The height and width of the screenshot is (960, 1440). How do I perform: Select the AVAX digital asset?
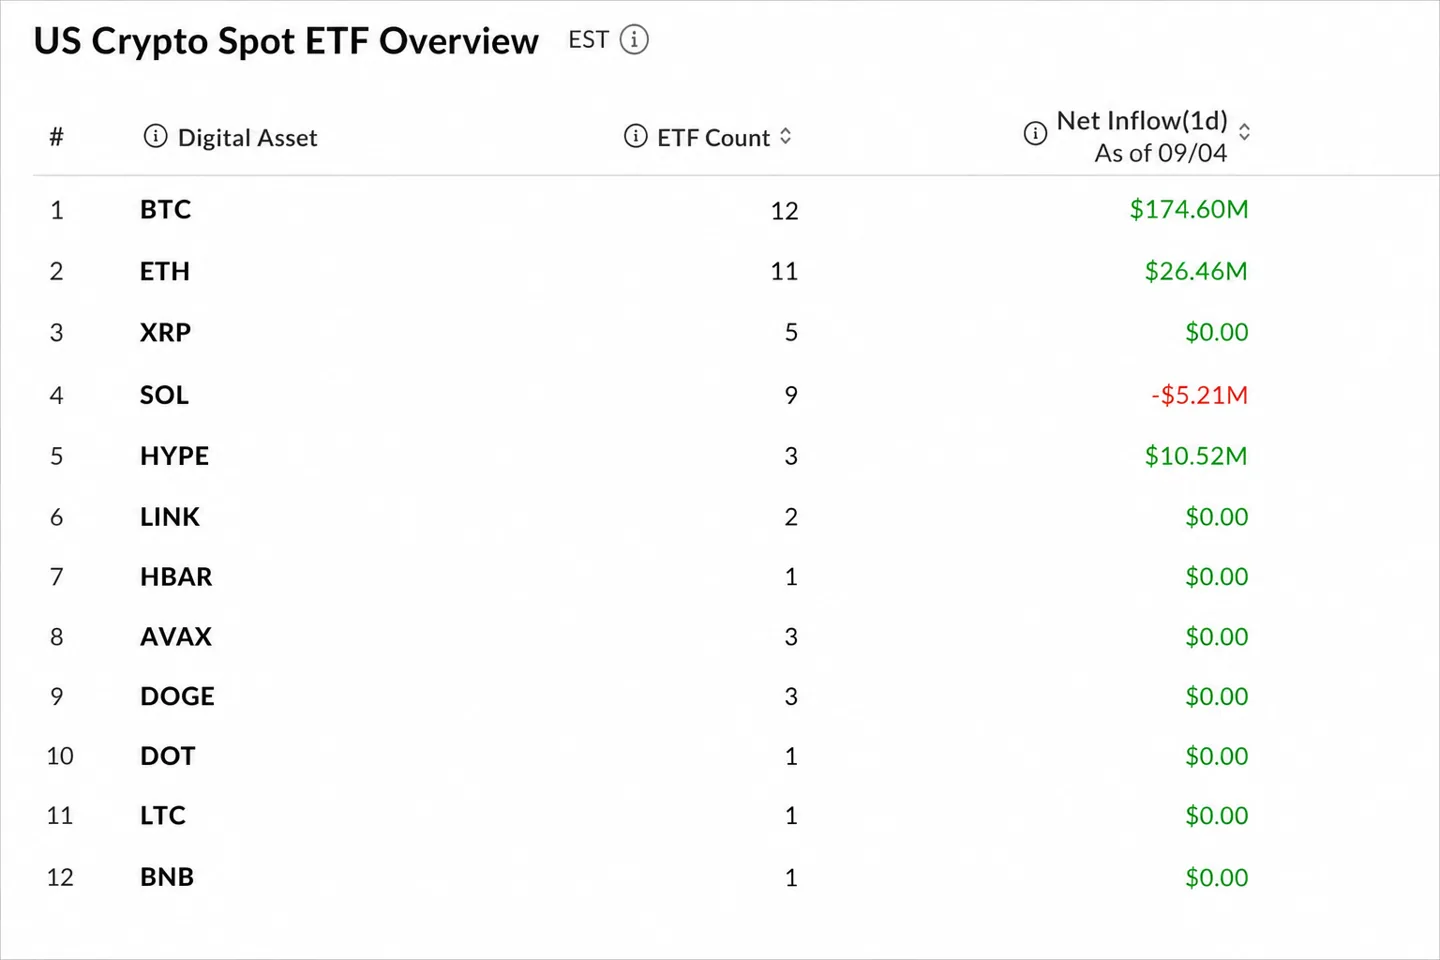pyautogui.click(x=176, y=637)
